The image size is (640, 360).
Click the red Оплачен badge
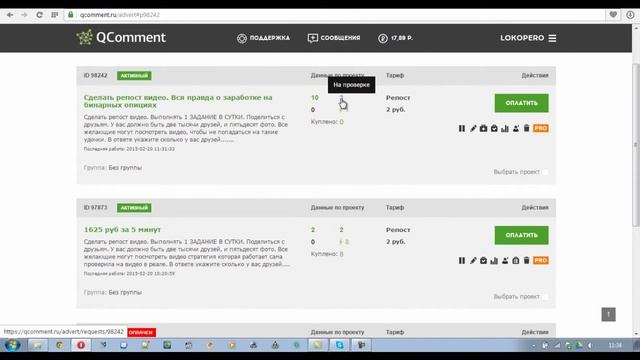tap(141, 333)
